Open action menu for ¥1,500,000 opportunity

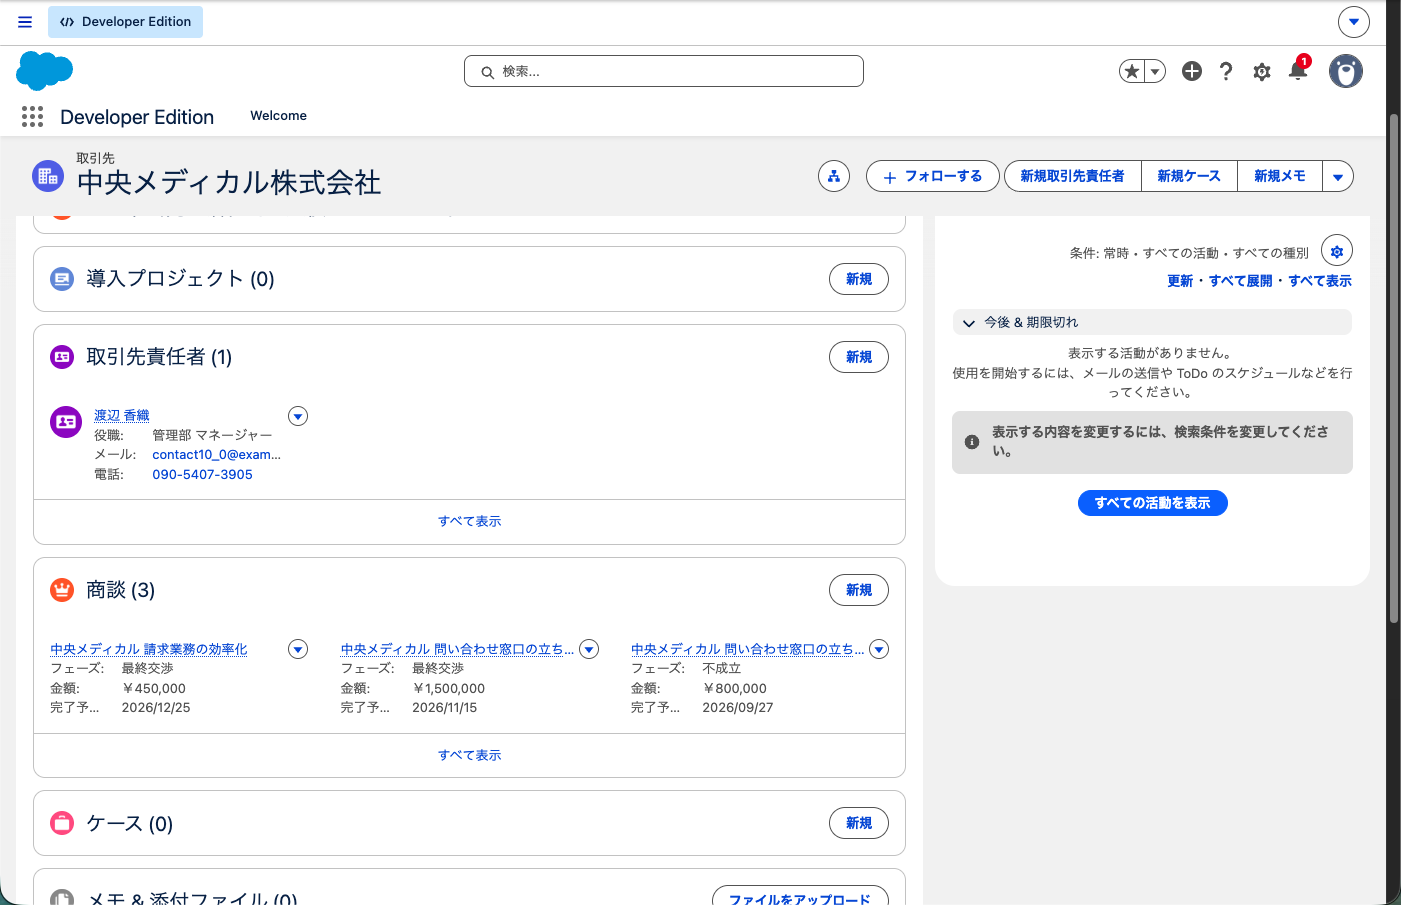(x=589, y=649)
